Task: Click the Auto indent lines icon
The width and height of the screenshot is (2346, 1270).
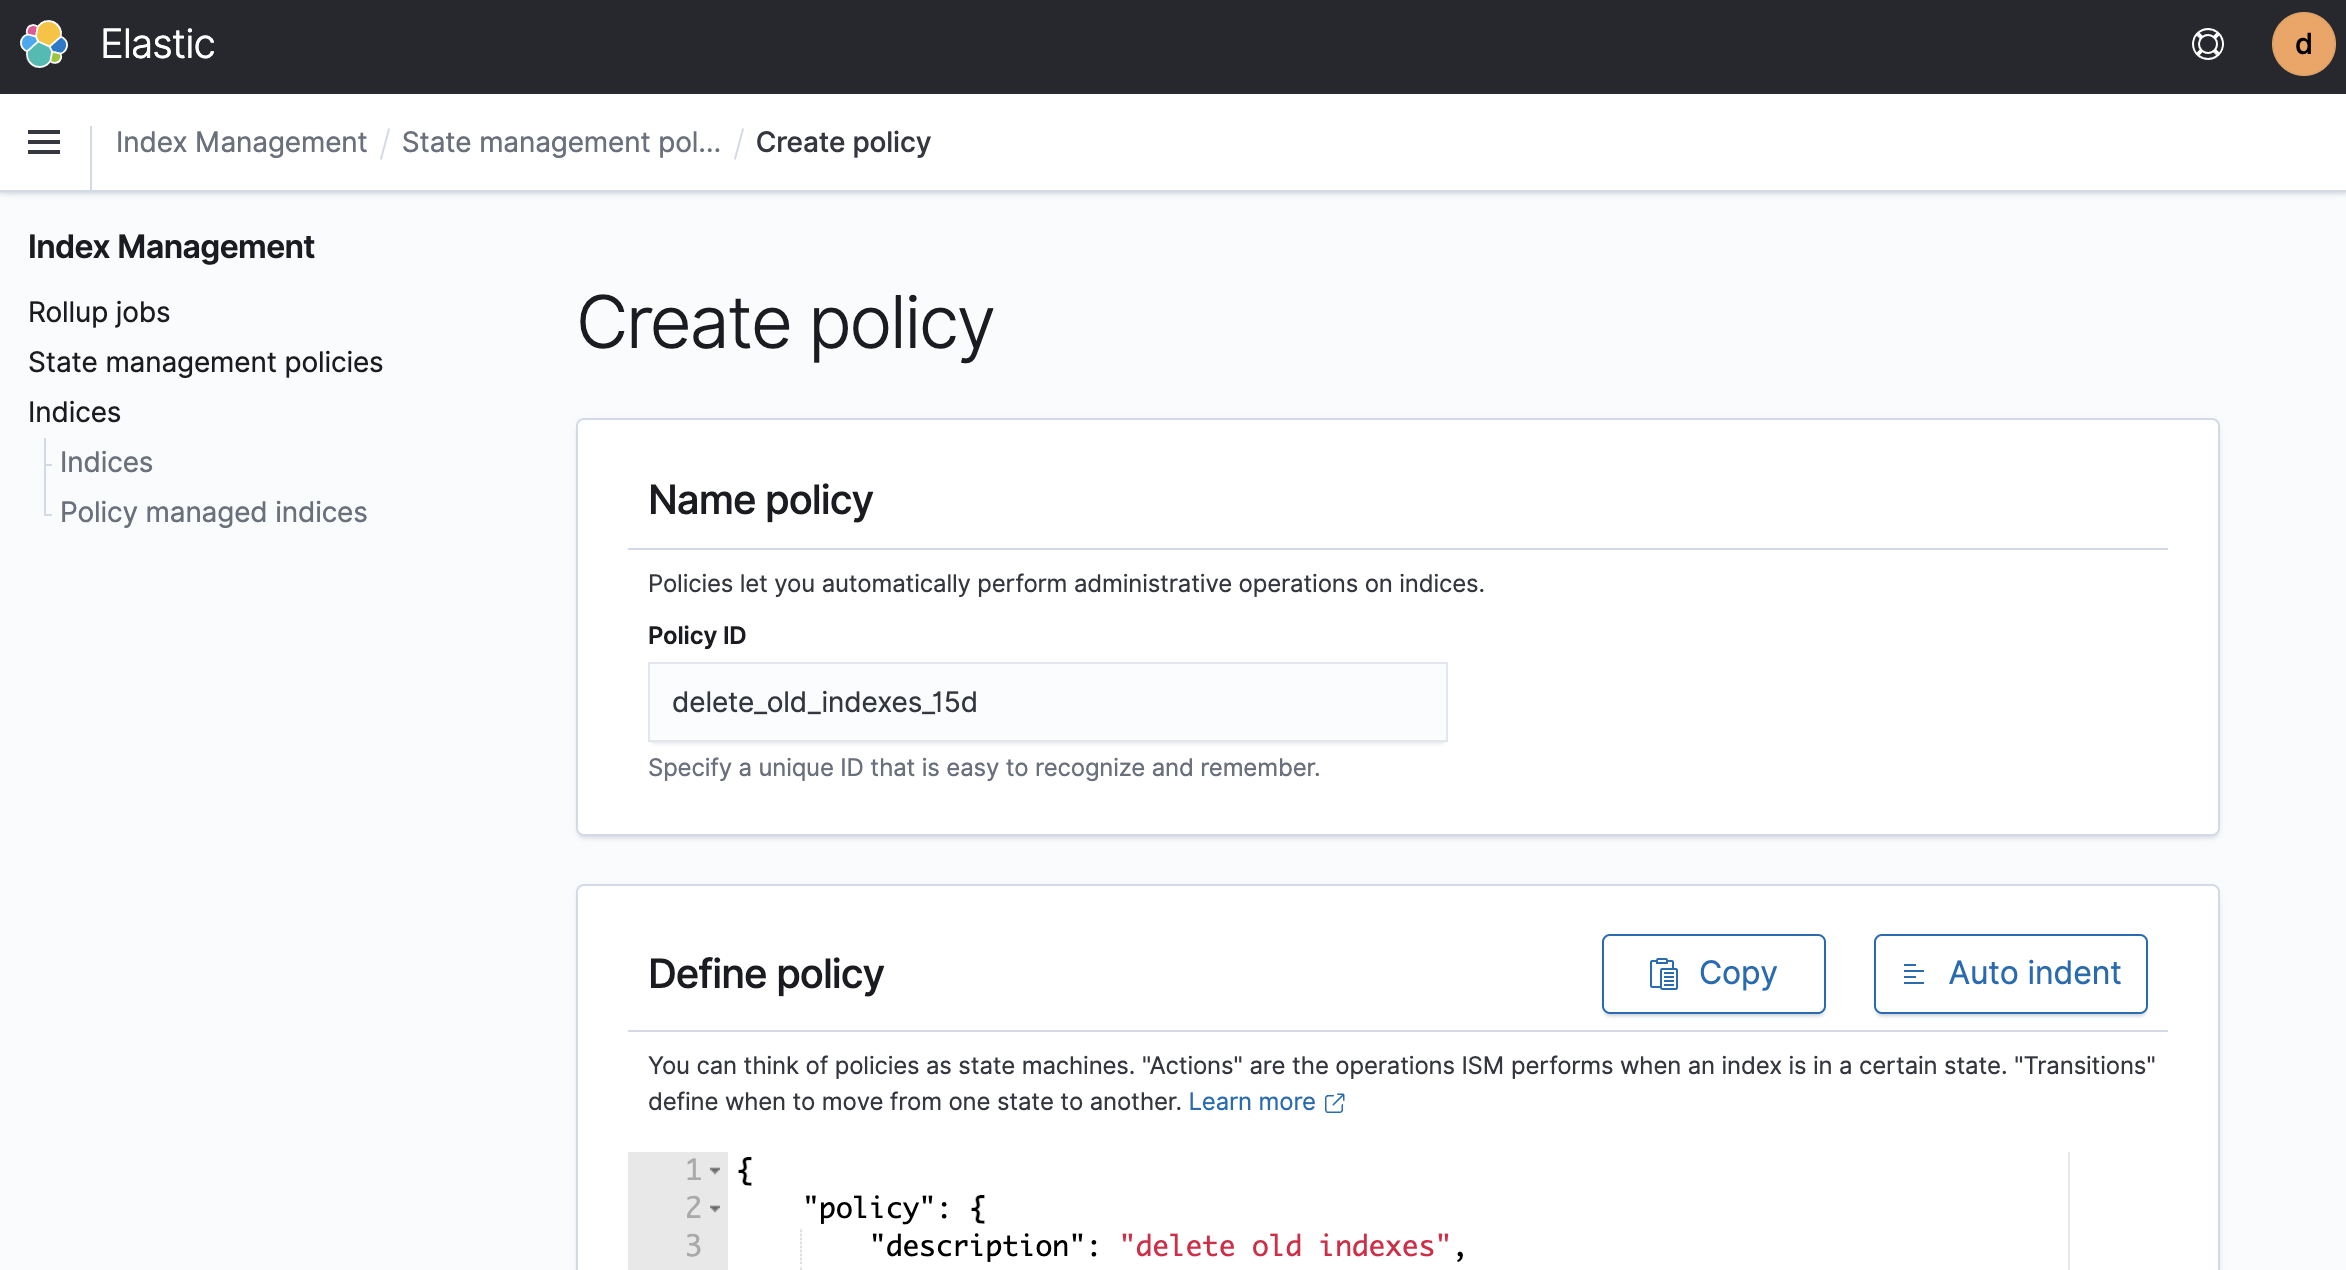Action: point(1913,974)
